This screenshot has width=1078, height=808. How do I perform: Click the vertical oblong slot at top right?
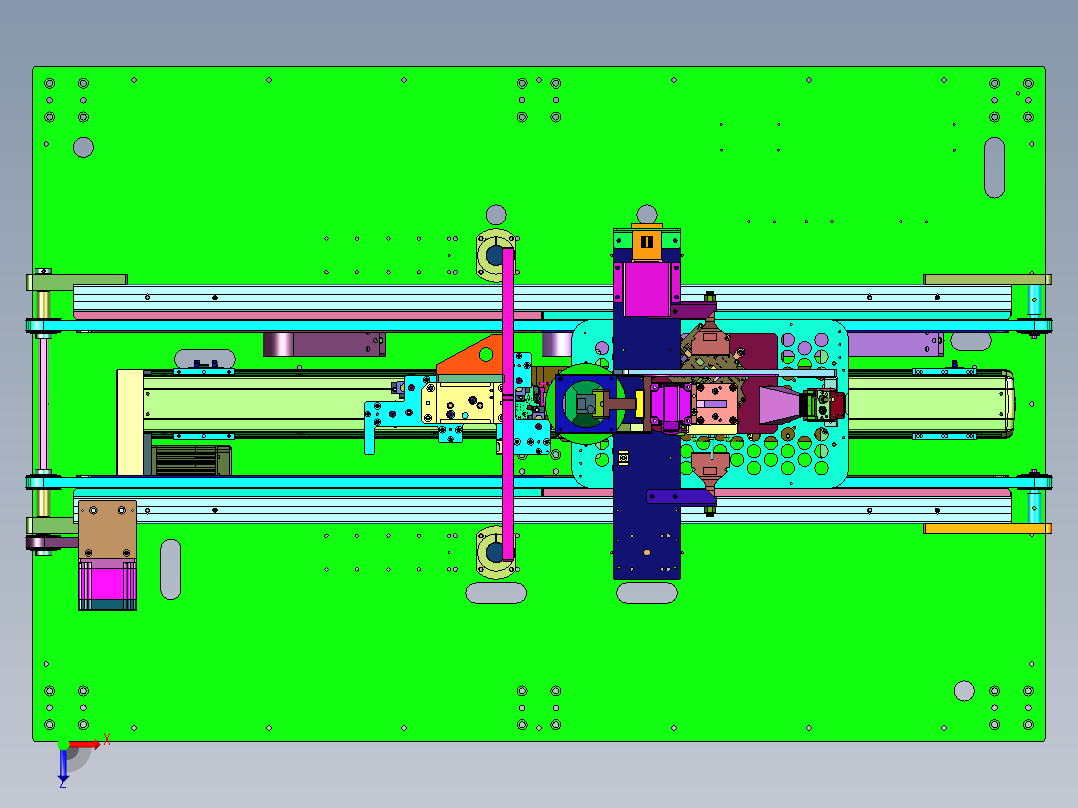point(994,168)
